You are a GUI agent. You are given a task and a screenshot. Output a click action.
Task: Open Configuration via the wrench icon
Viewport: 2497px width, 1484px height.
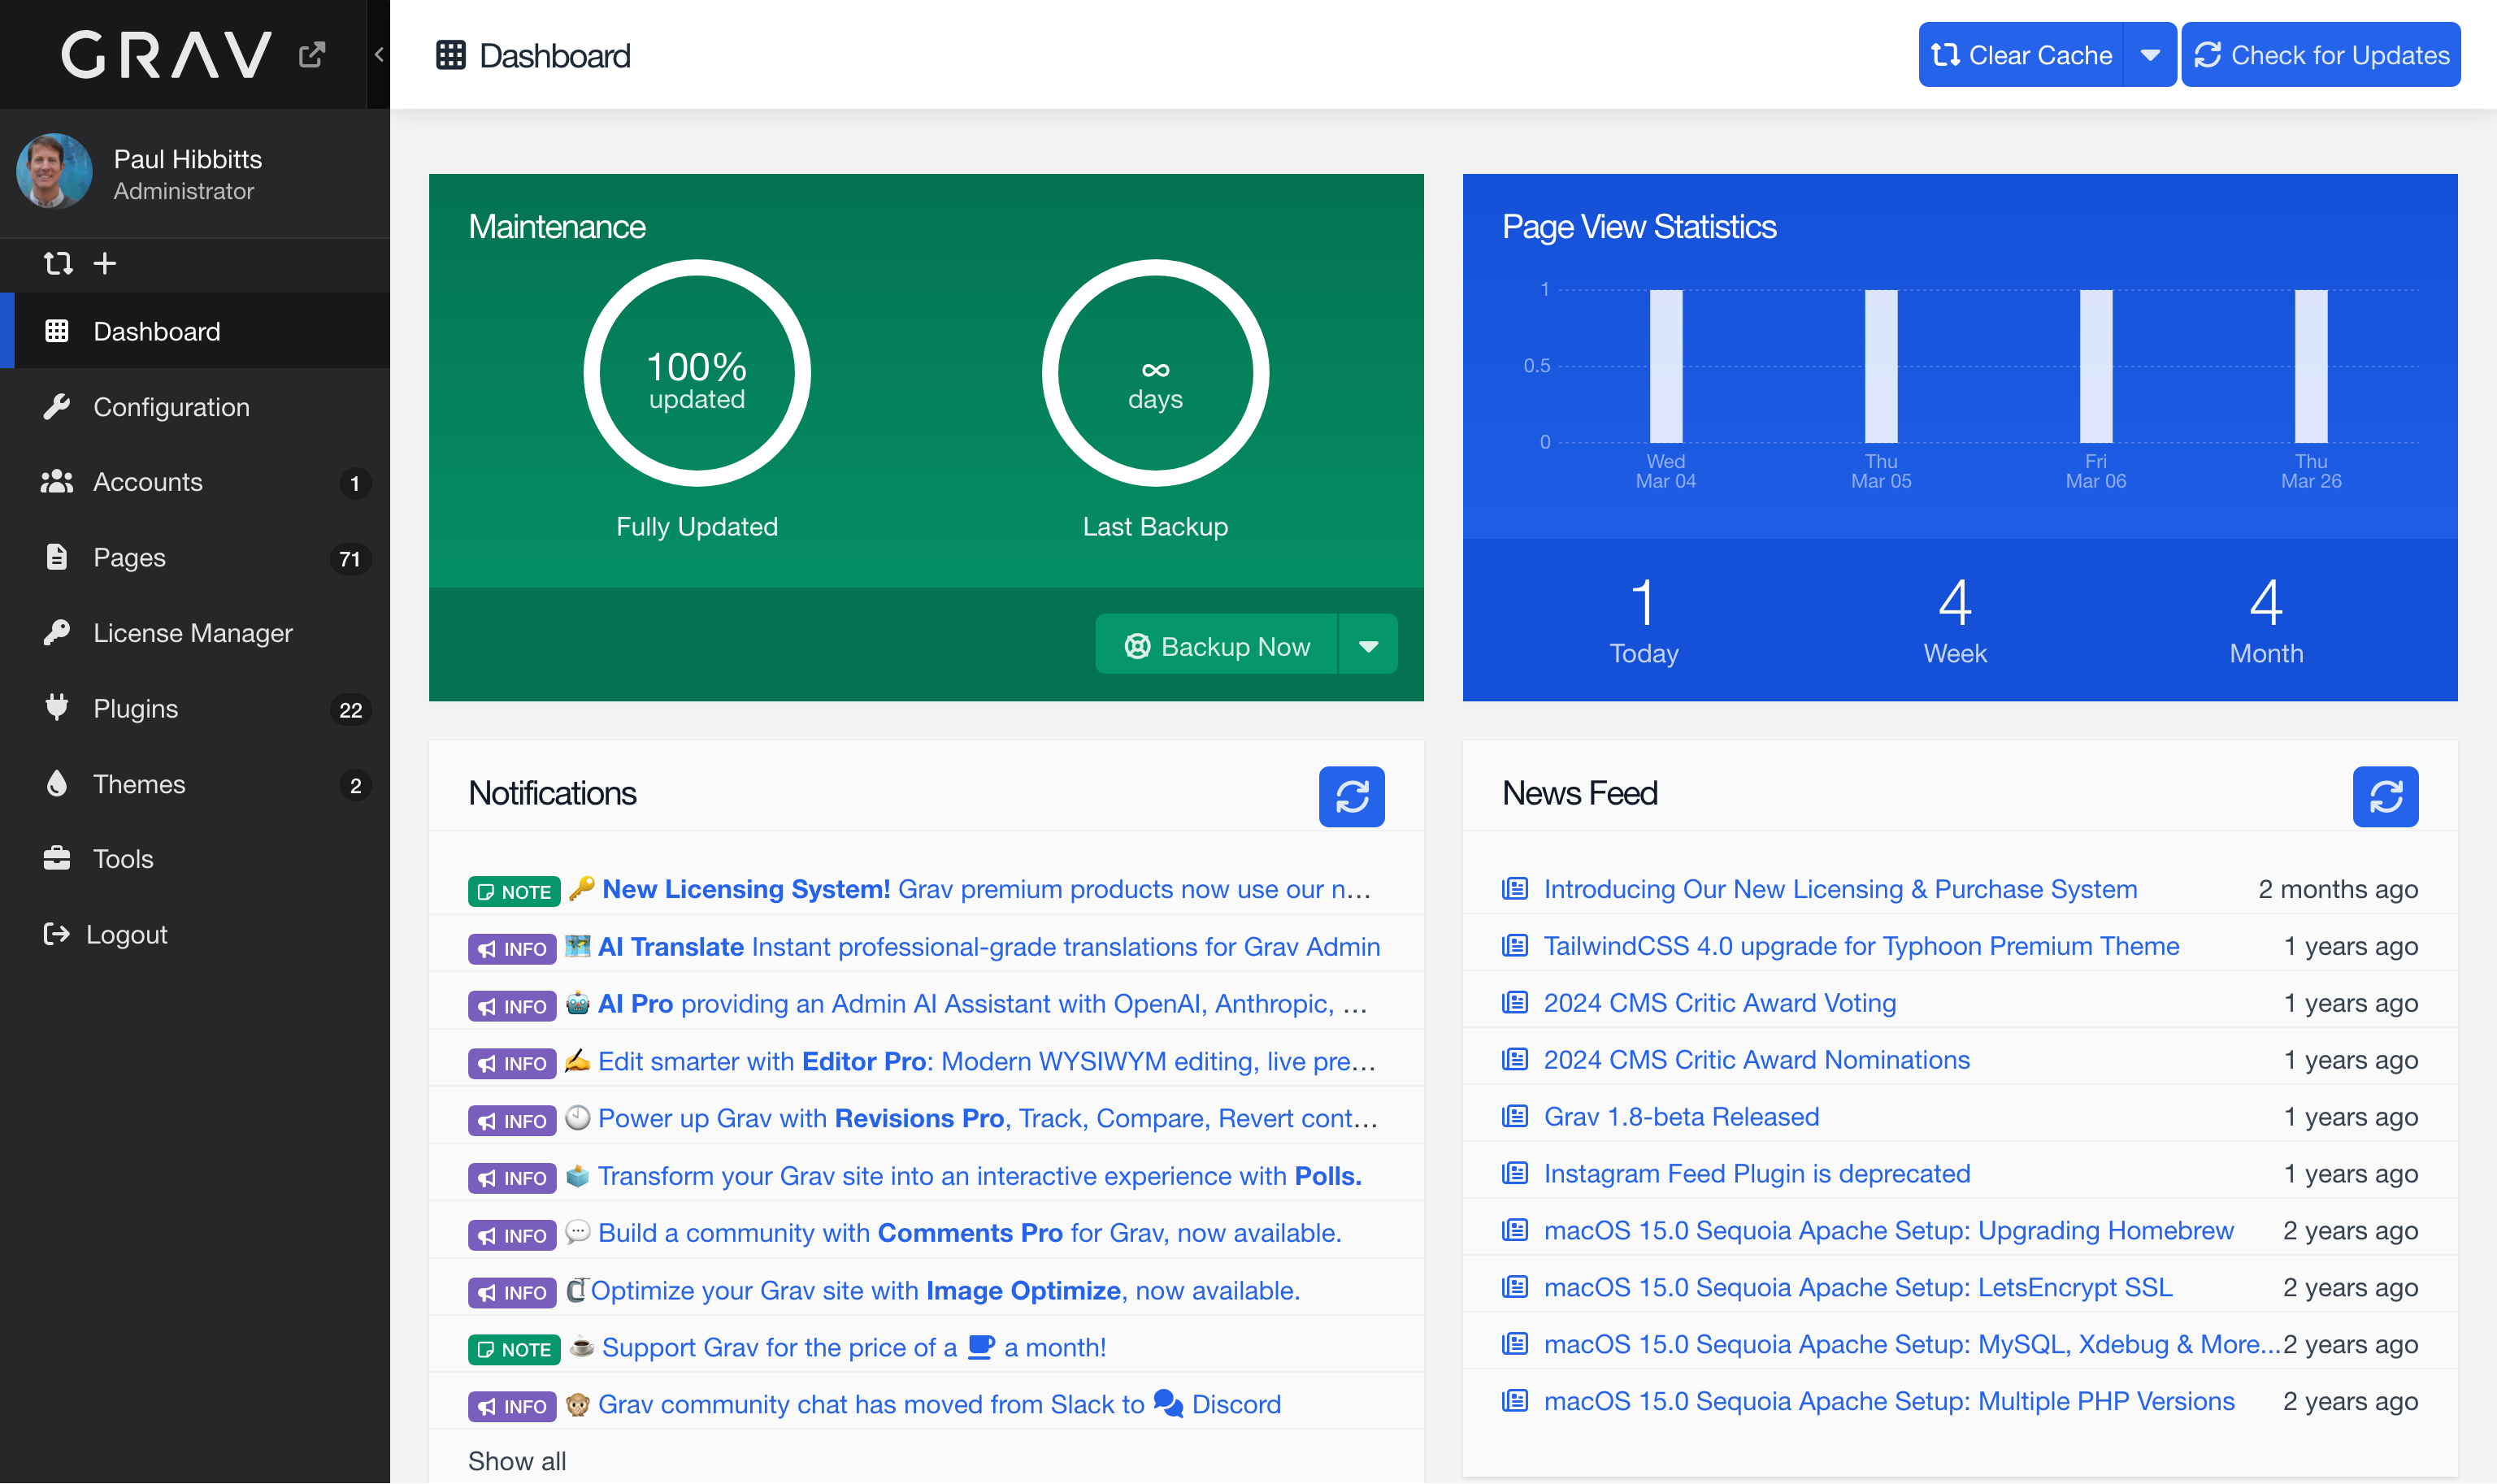[57, 406]
